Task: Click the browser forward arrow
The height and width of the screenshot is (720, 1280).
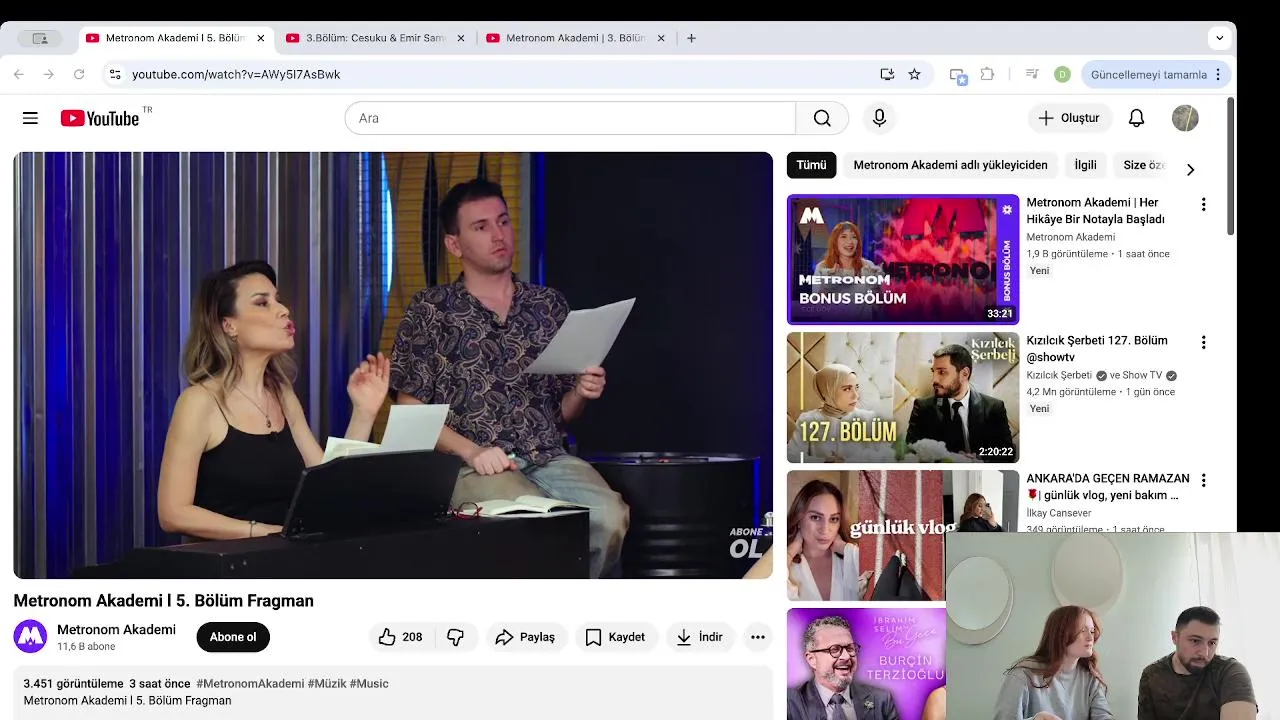Action: [48, 74]
